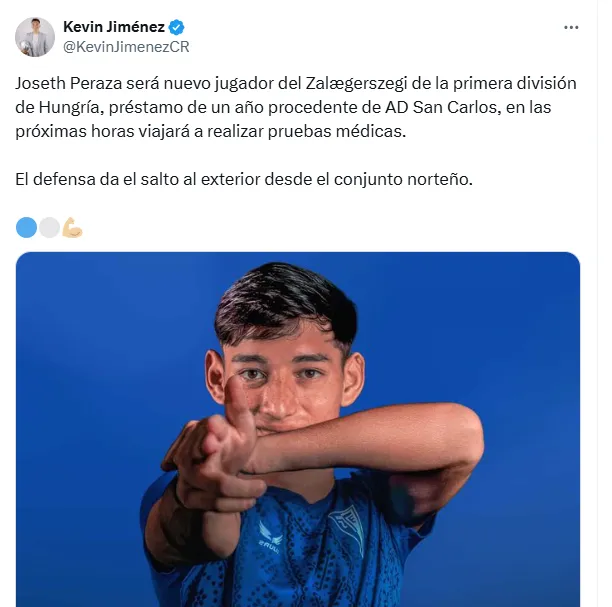Click the flexed biceps emoji
612x607 pixels.
point(72,228)
